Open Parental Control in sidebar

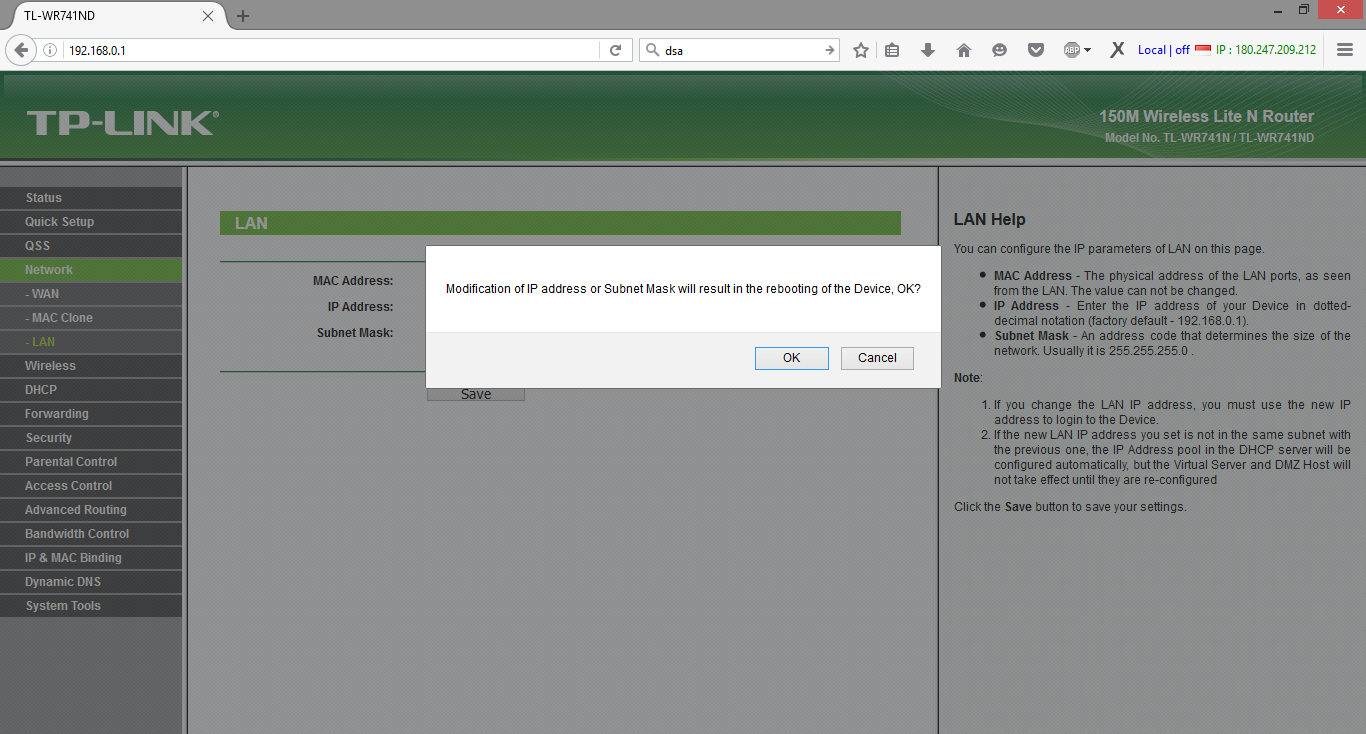(91, 462)
